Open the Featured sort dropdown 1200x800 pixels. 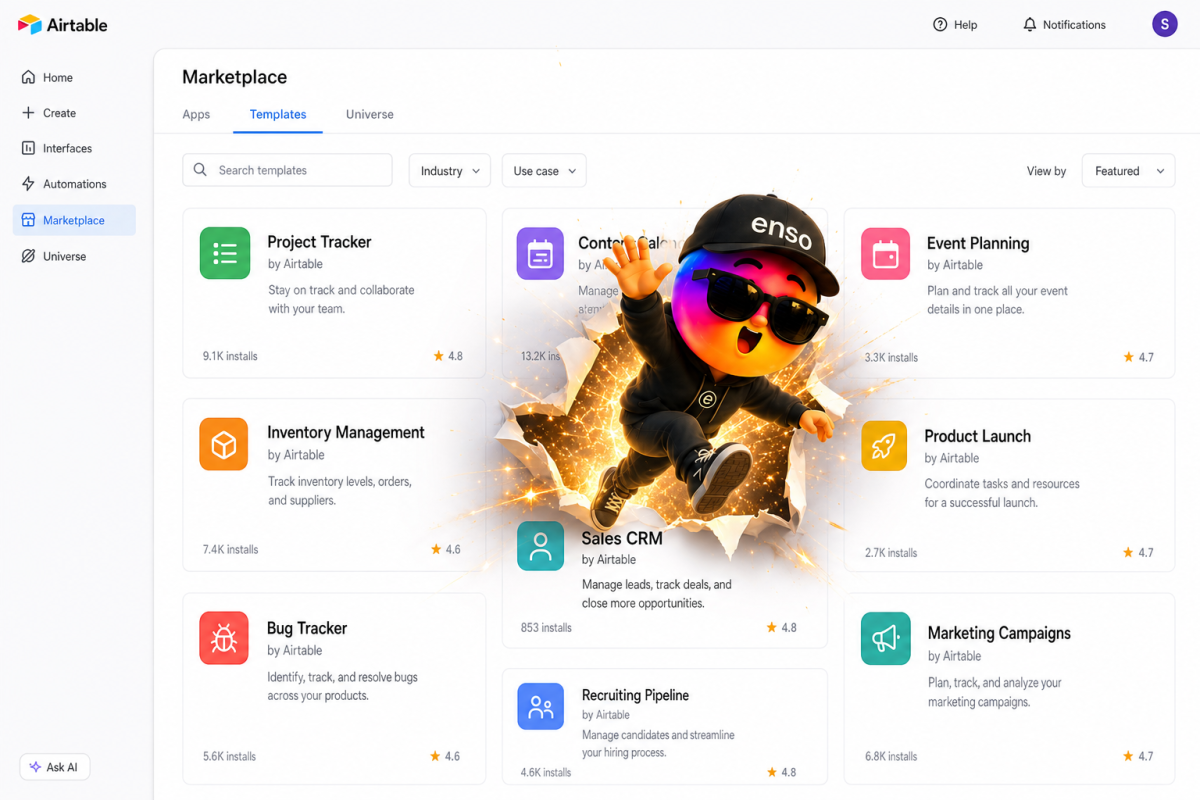pyautogui.click(x=1129, y=170)
